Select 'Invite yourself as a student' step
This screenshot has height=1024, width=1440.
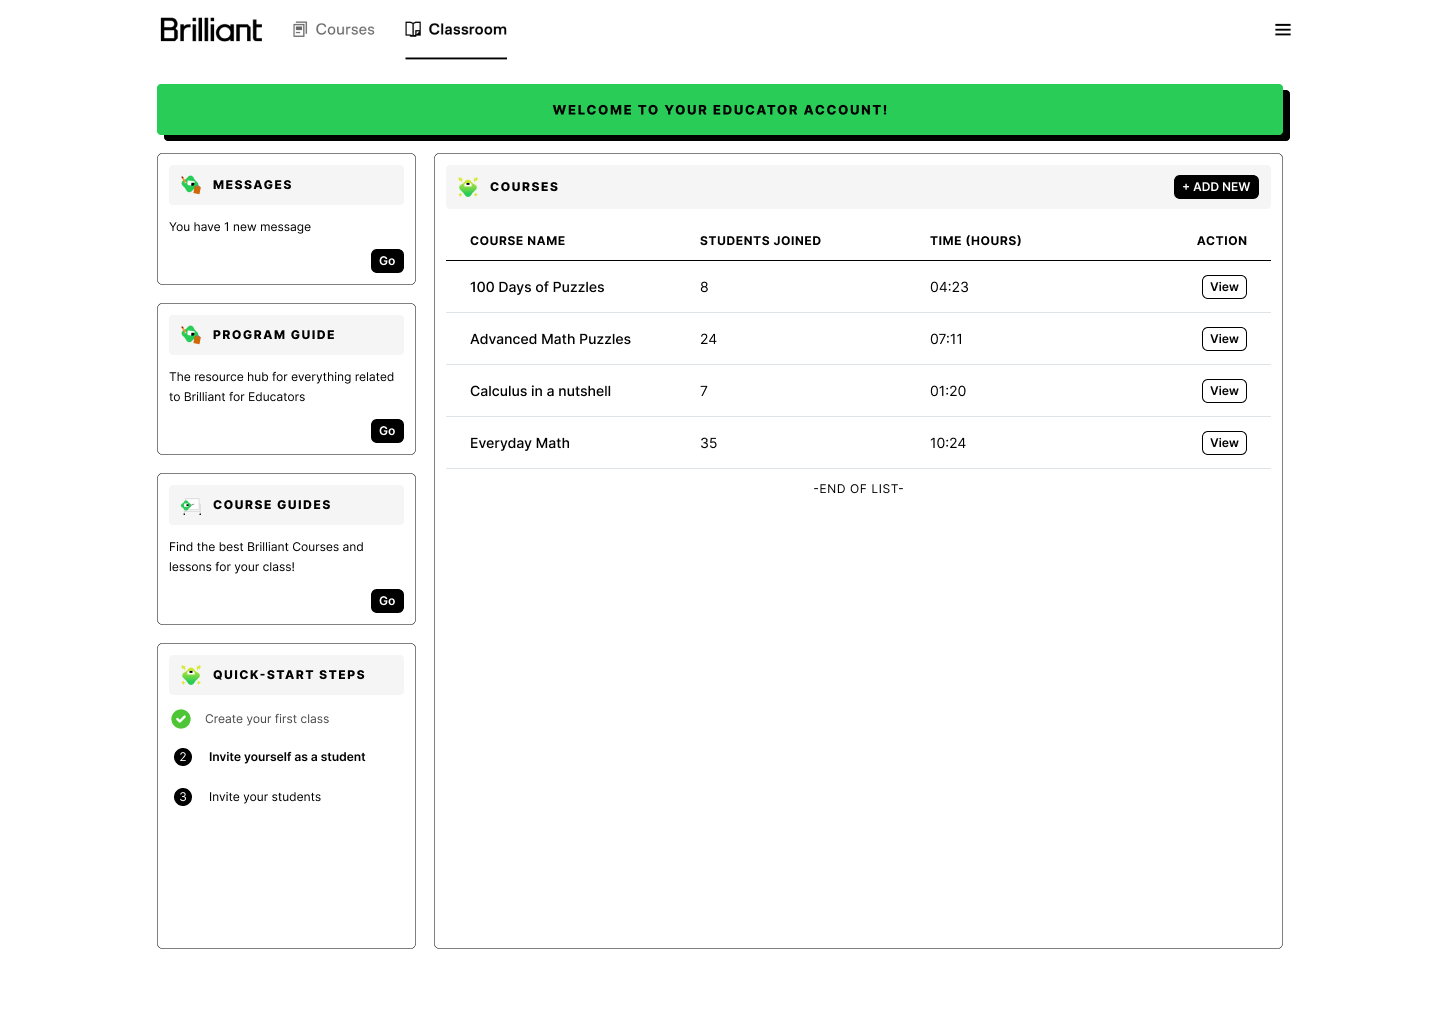(x=287, y=757)
